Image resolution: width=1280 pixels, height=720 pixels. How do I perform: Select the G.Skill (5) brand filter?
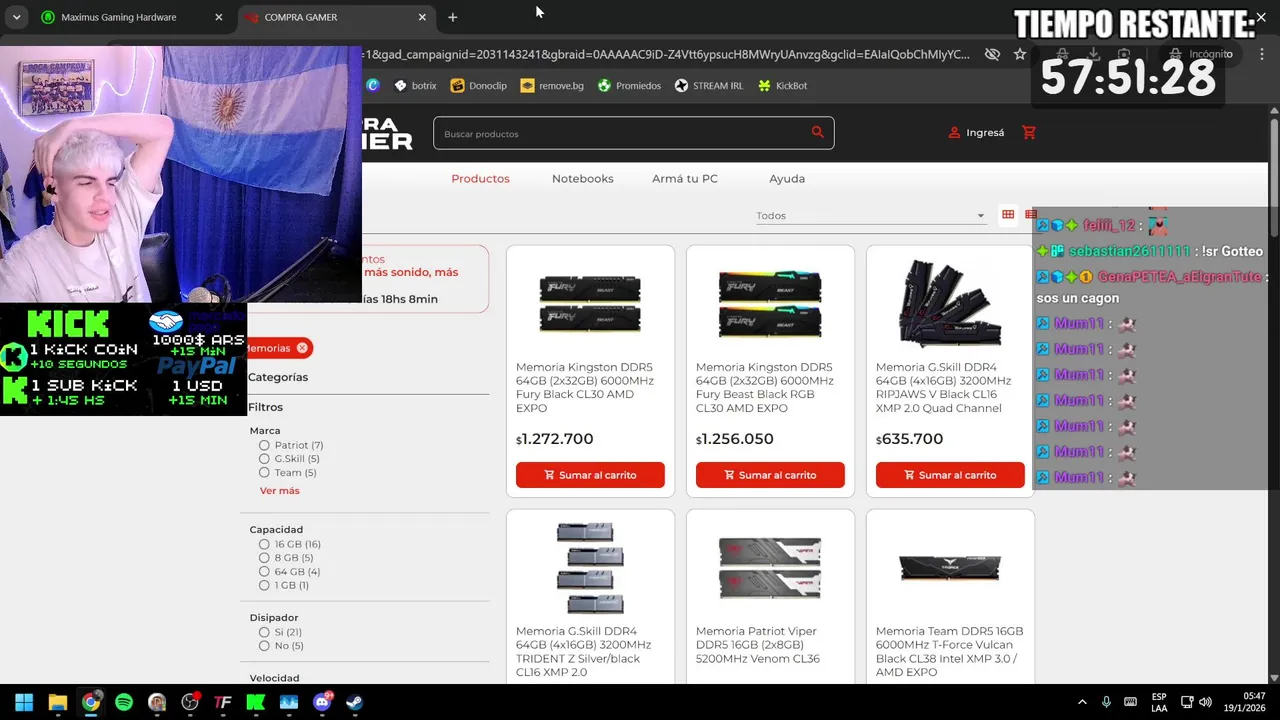click(264, 459)
